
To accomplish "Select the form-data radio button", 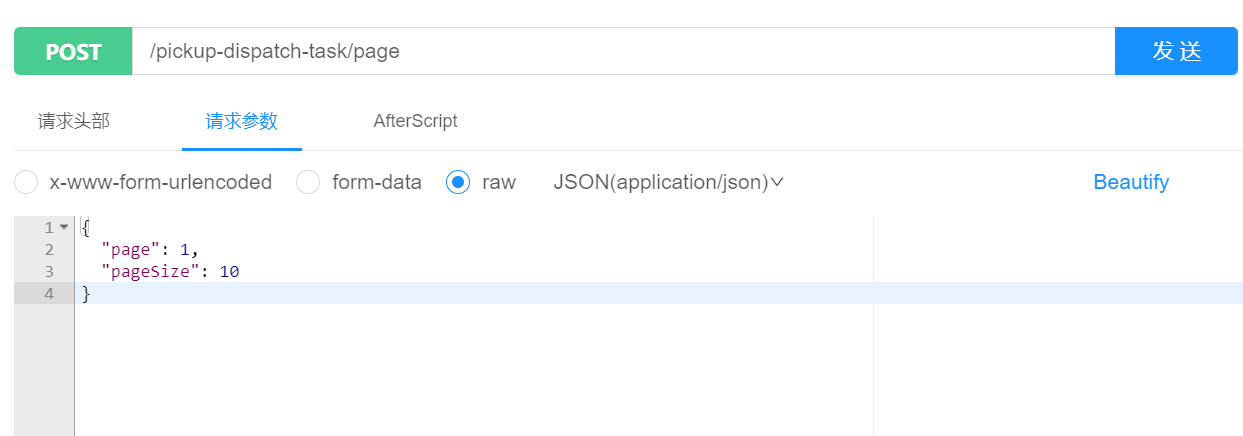I will (309, 182).
